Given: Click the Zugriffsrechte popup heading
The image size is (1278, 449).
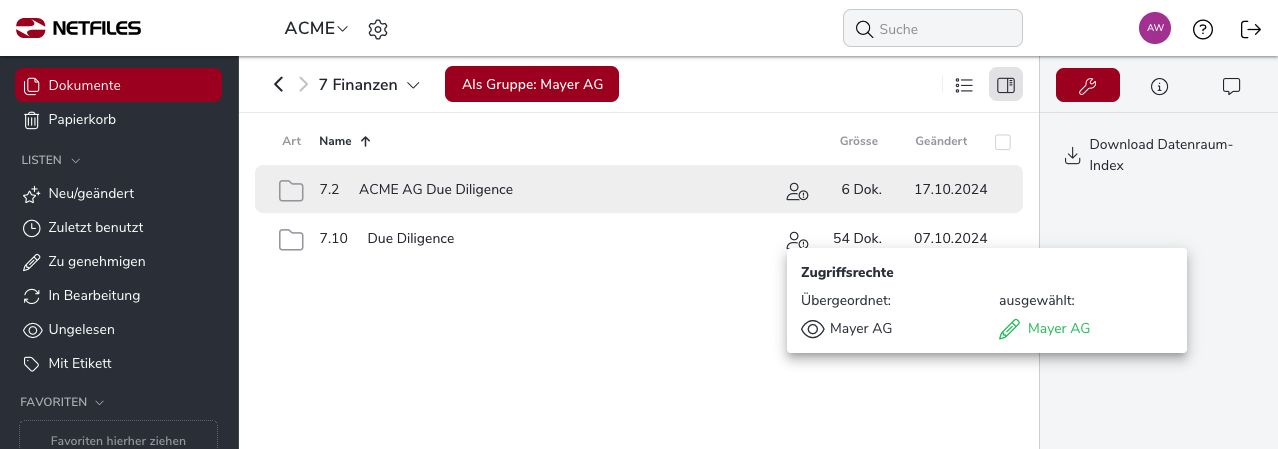Looking at the screenshot, I should 847,272.
